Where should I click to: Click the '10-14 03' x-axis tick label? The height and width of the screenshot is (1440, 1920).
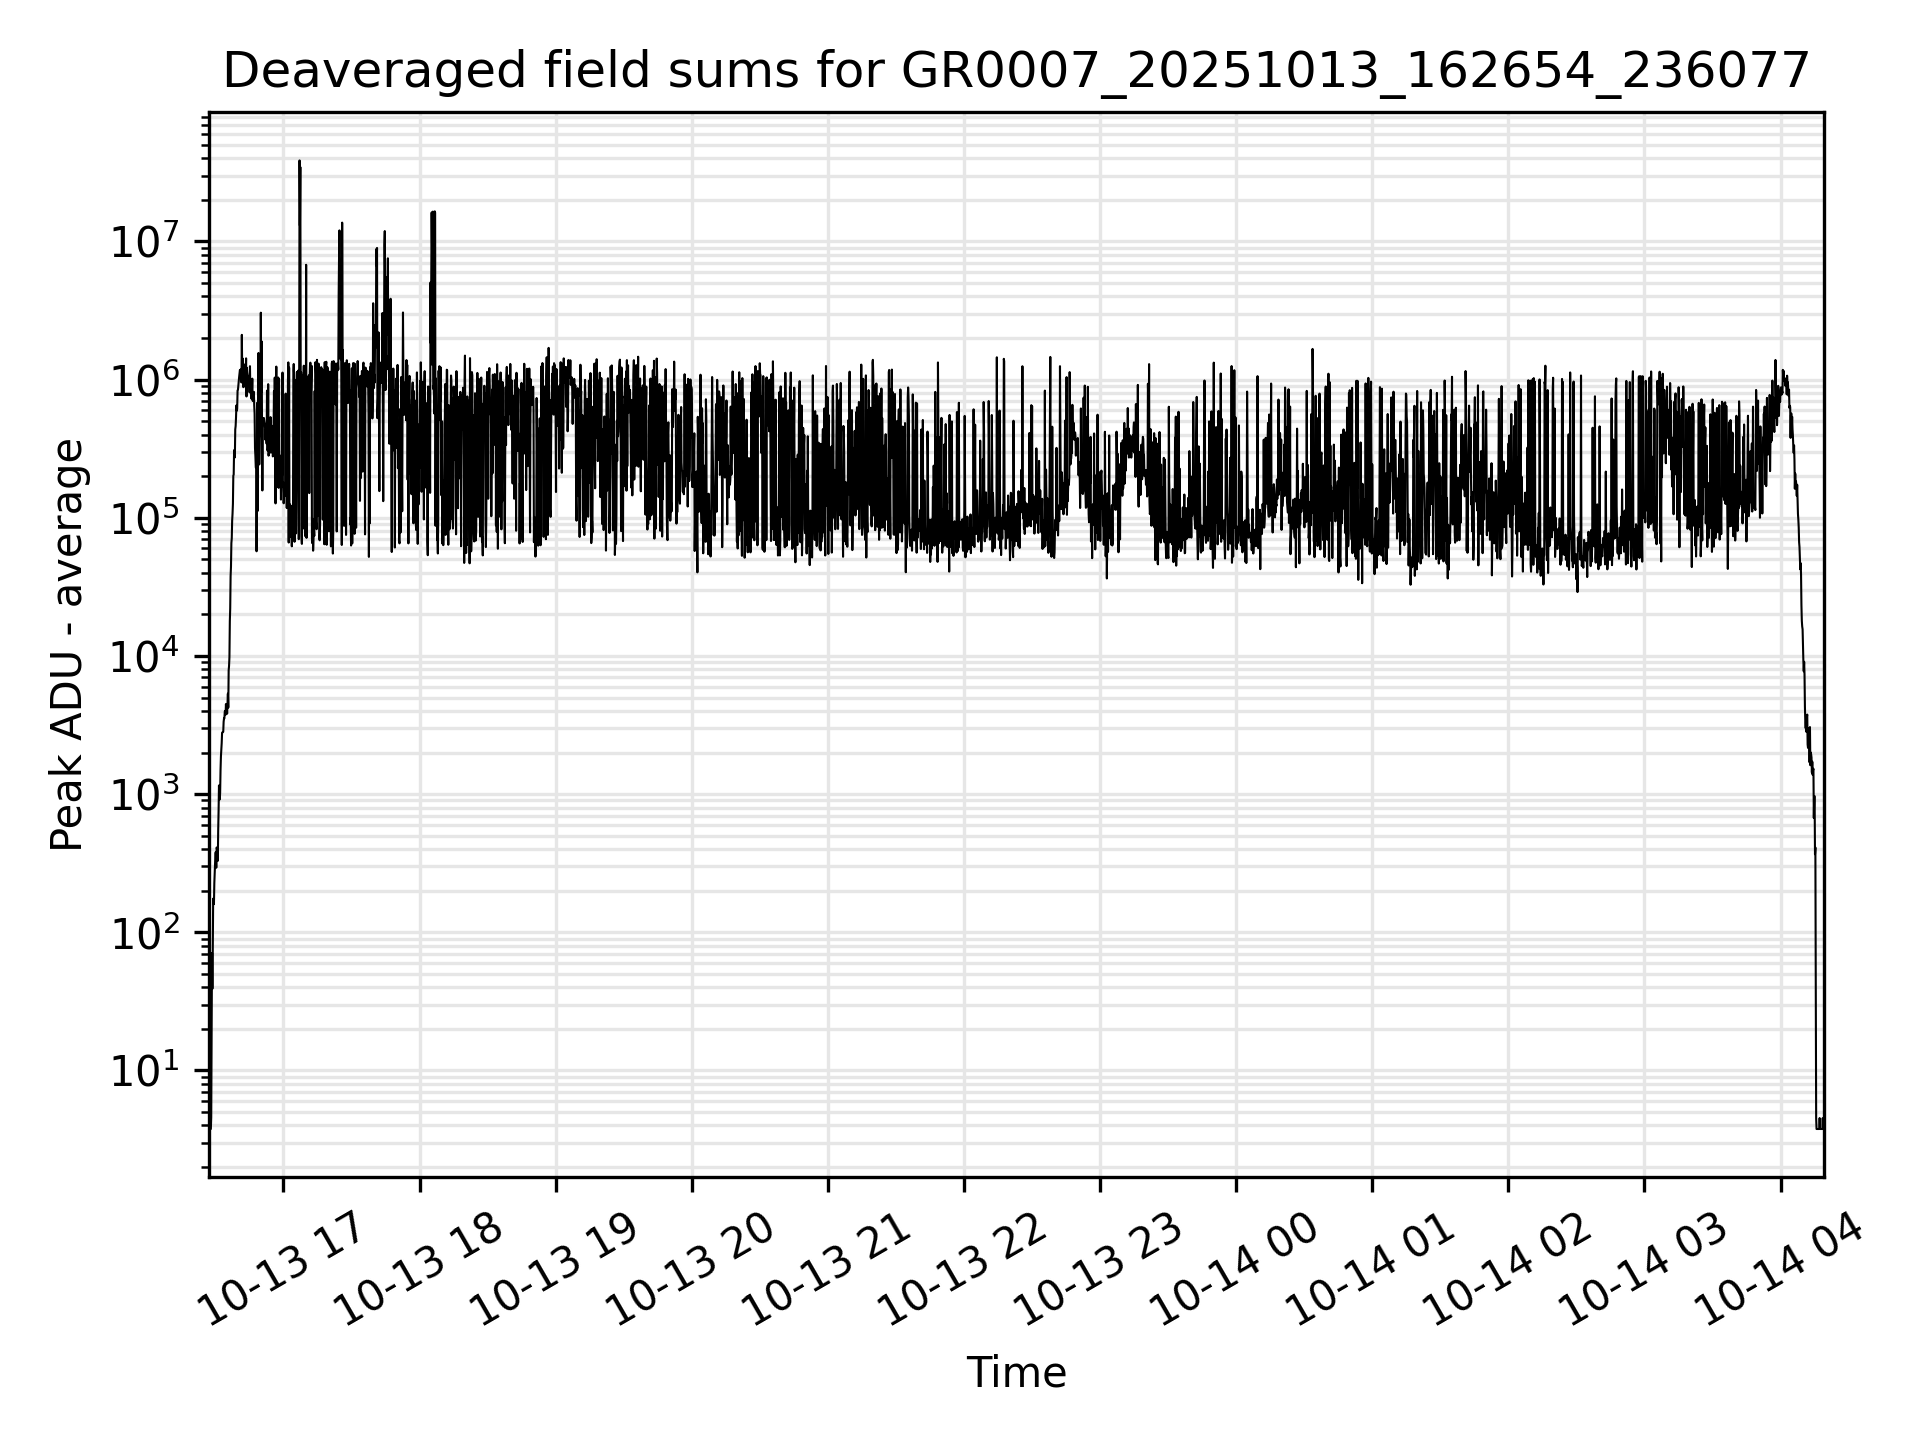click(x=1641, y=1270)
